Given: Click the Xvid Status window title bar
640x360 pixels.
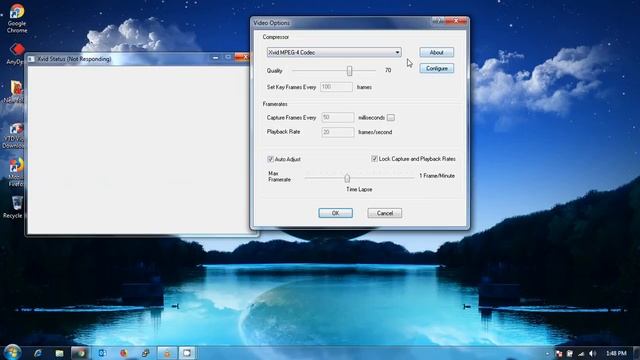Looking at the screenshot, I should point(118,59).
